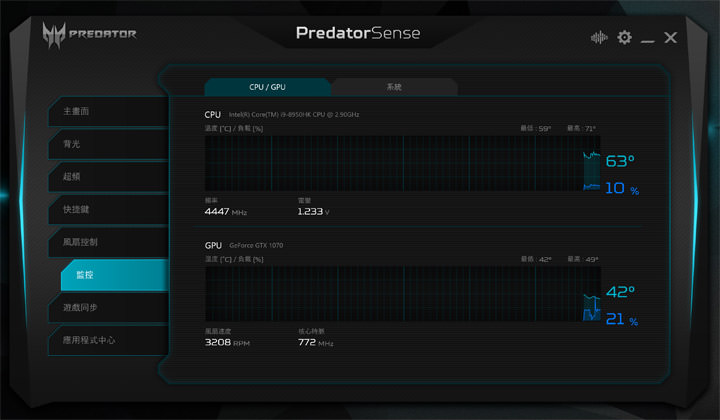
Task: Click the GPU temperature and load graph
Action: 392,294
